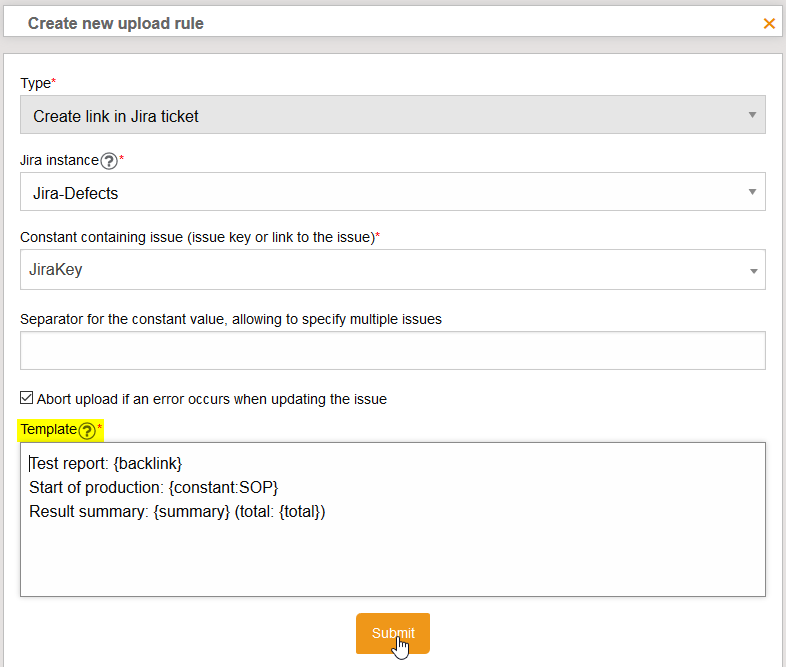Expand the Jira-Defects instance selection
786x667 pixels.
[x=380, y=193]
